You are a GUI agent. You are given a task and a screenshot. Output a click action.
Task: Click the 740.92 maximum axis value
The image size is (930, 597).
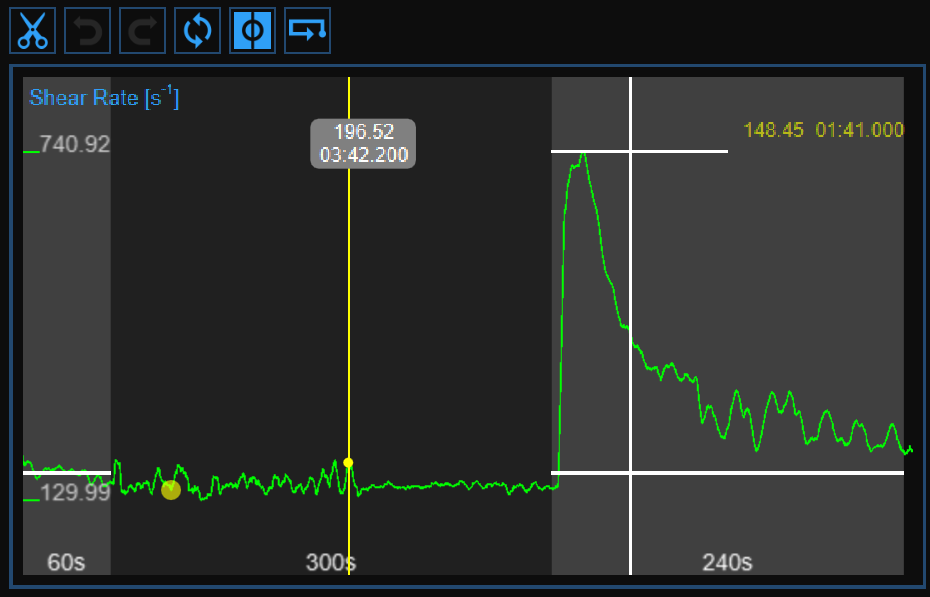(74, 144)
